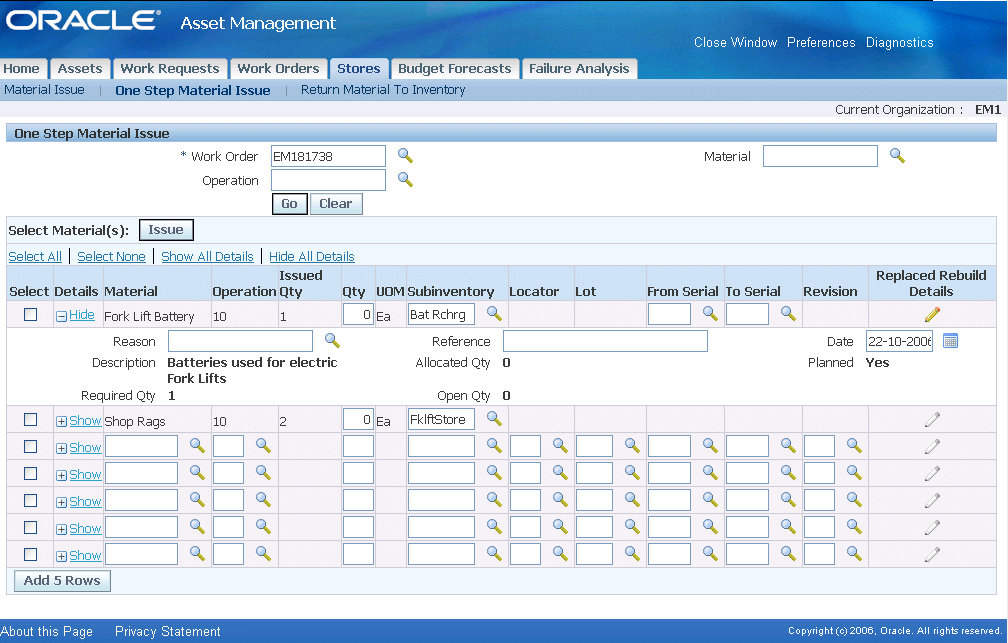
Task: Search Revision in first empty row
Action: coord(854,446)
